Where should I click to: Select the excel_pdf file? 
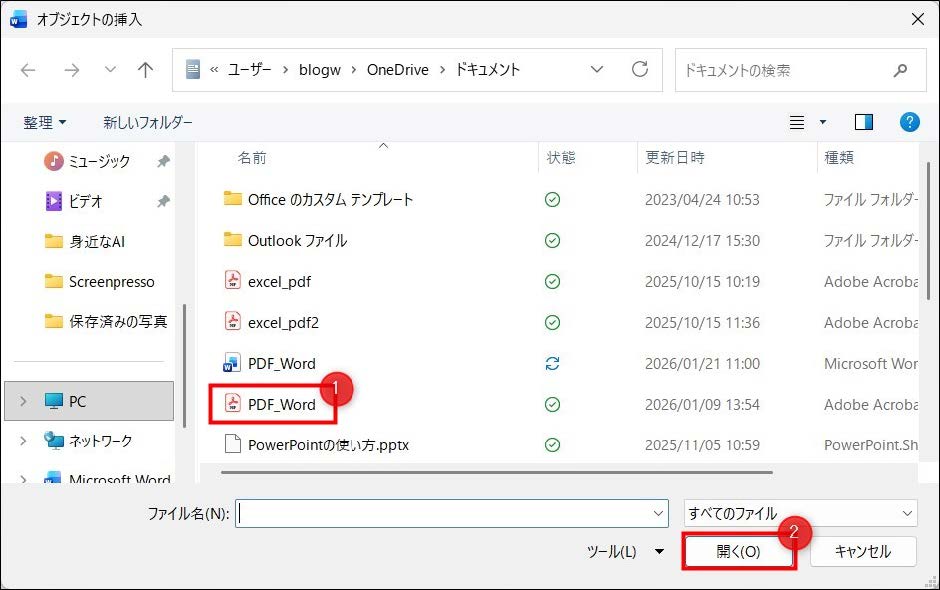coord(279,282)
